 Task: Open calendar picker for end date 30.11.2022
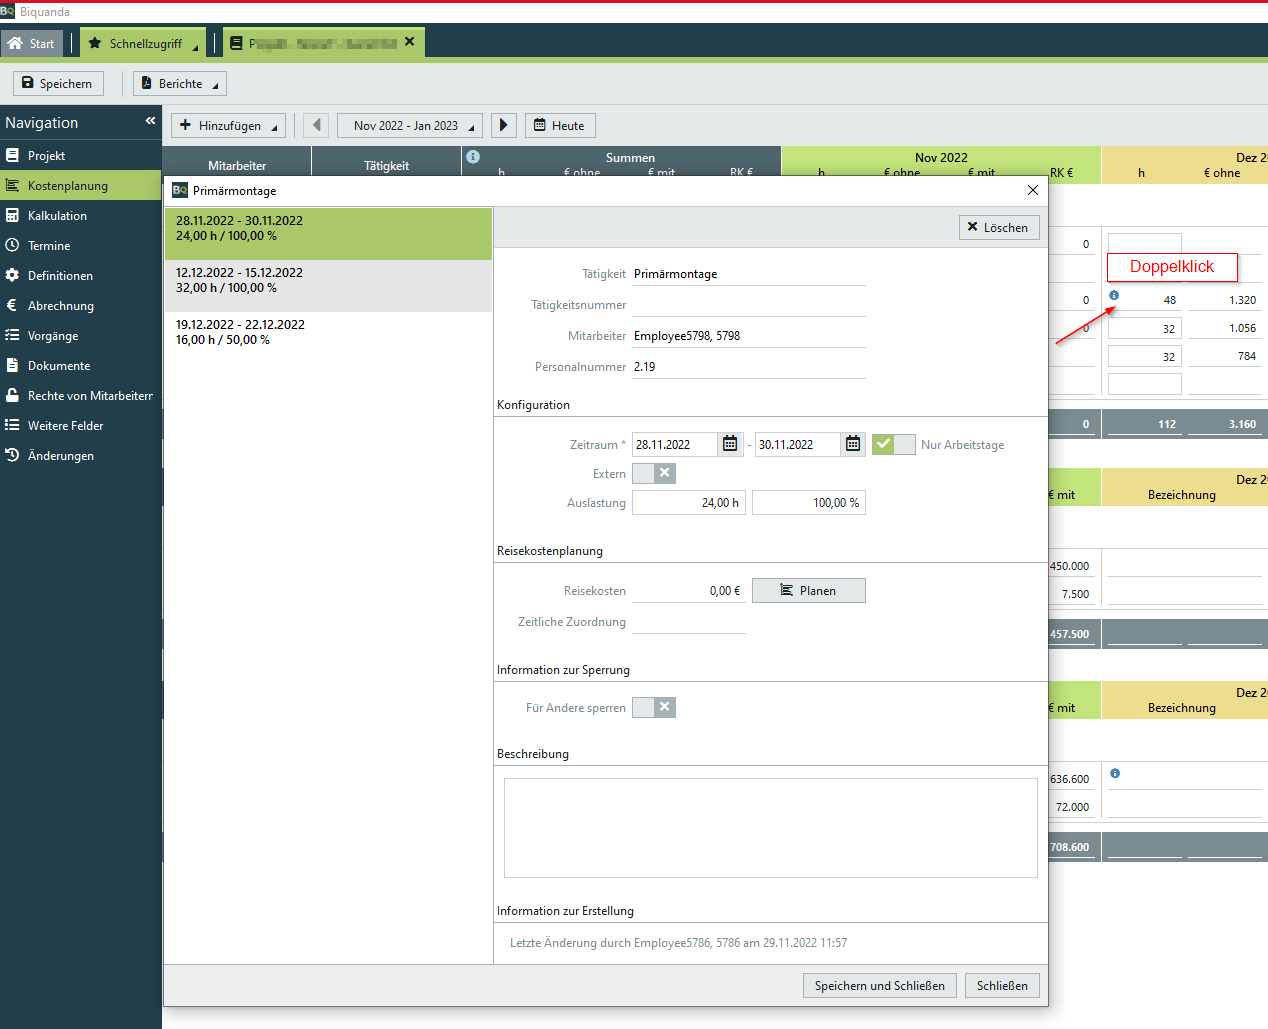[853, 444]
